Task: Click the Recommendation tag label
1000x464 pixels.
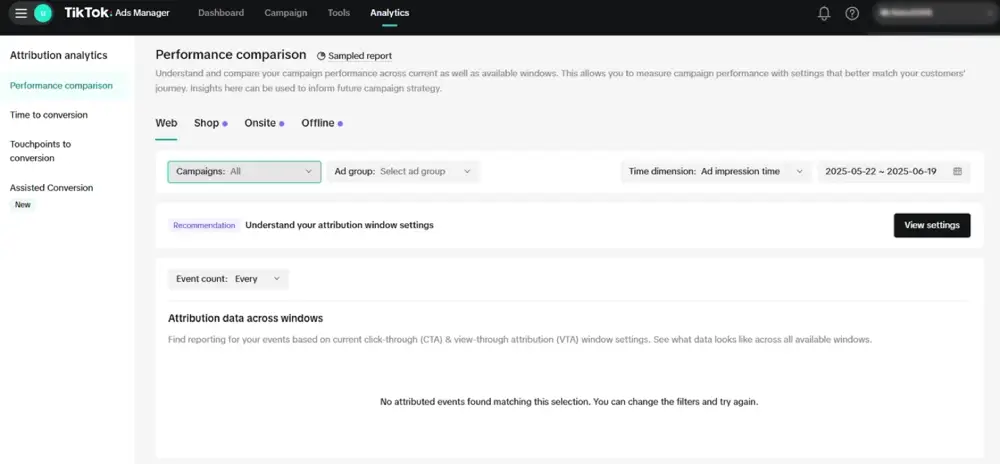Action: (x=204, y=226)
